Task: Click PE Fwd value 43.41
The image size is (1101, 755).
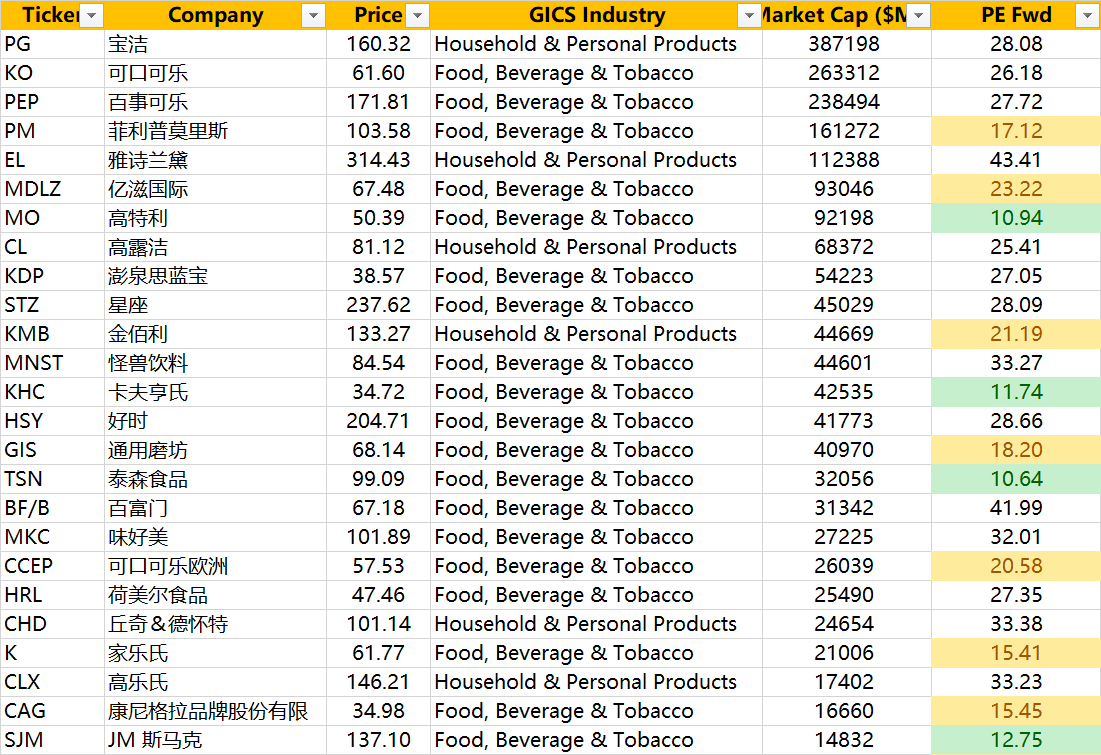Action: [x=1016, y=160]
